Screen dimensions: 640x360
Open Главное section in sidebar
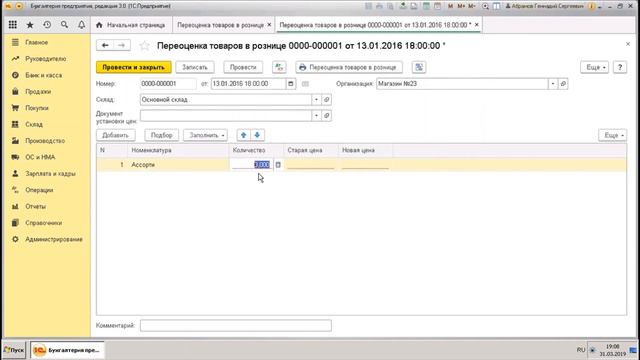coord(36,42)
